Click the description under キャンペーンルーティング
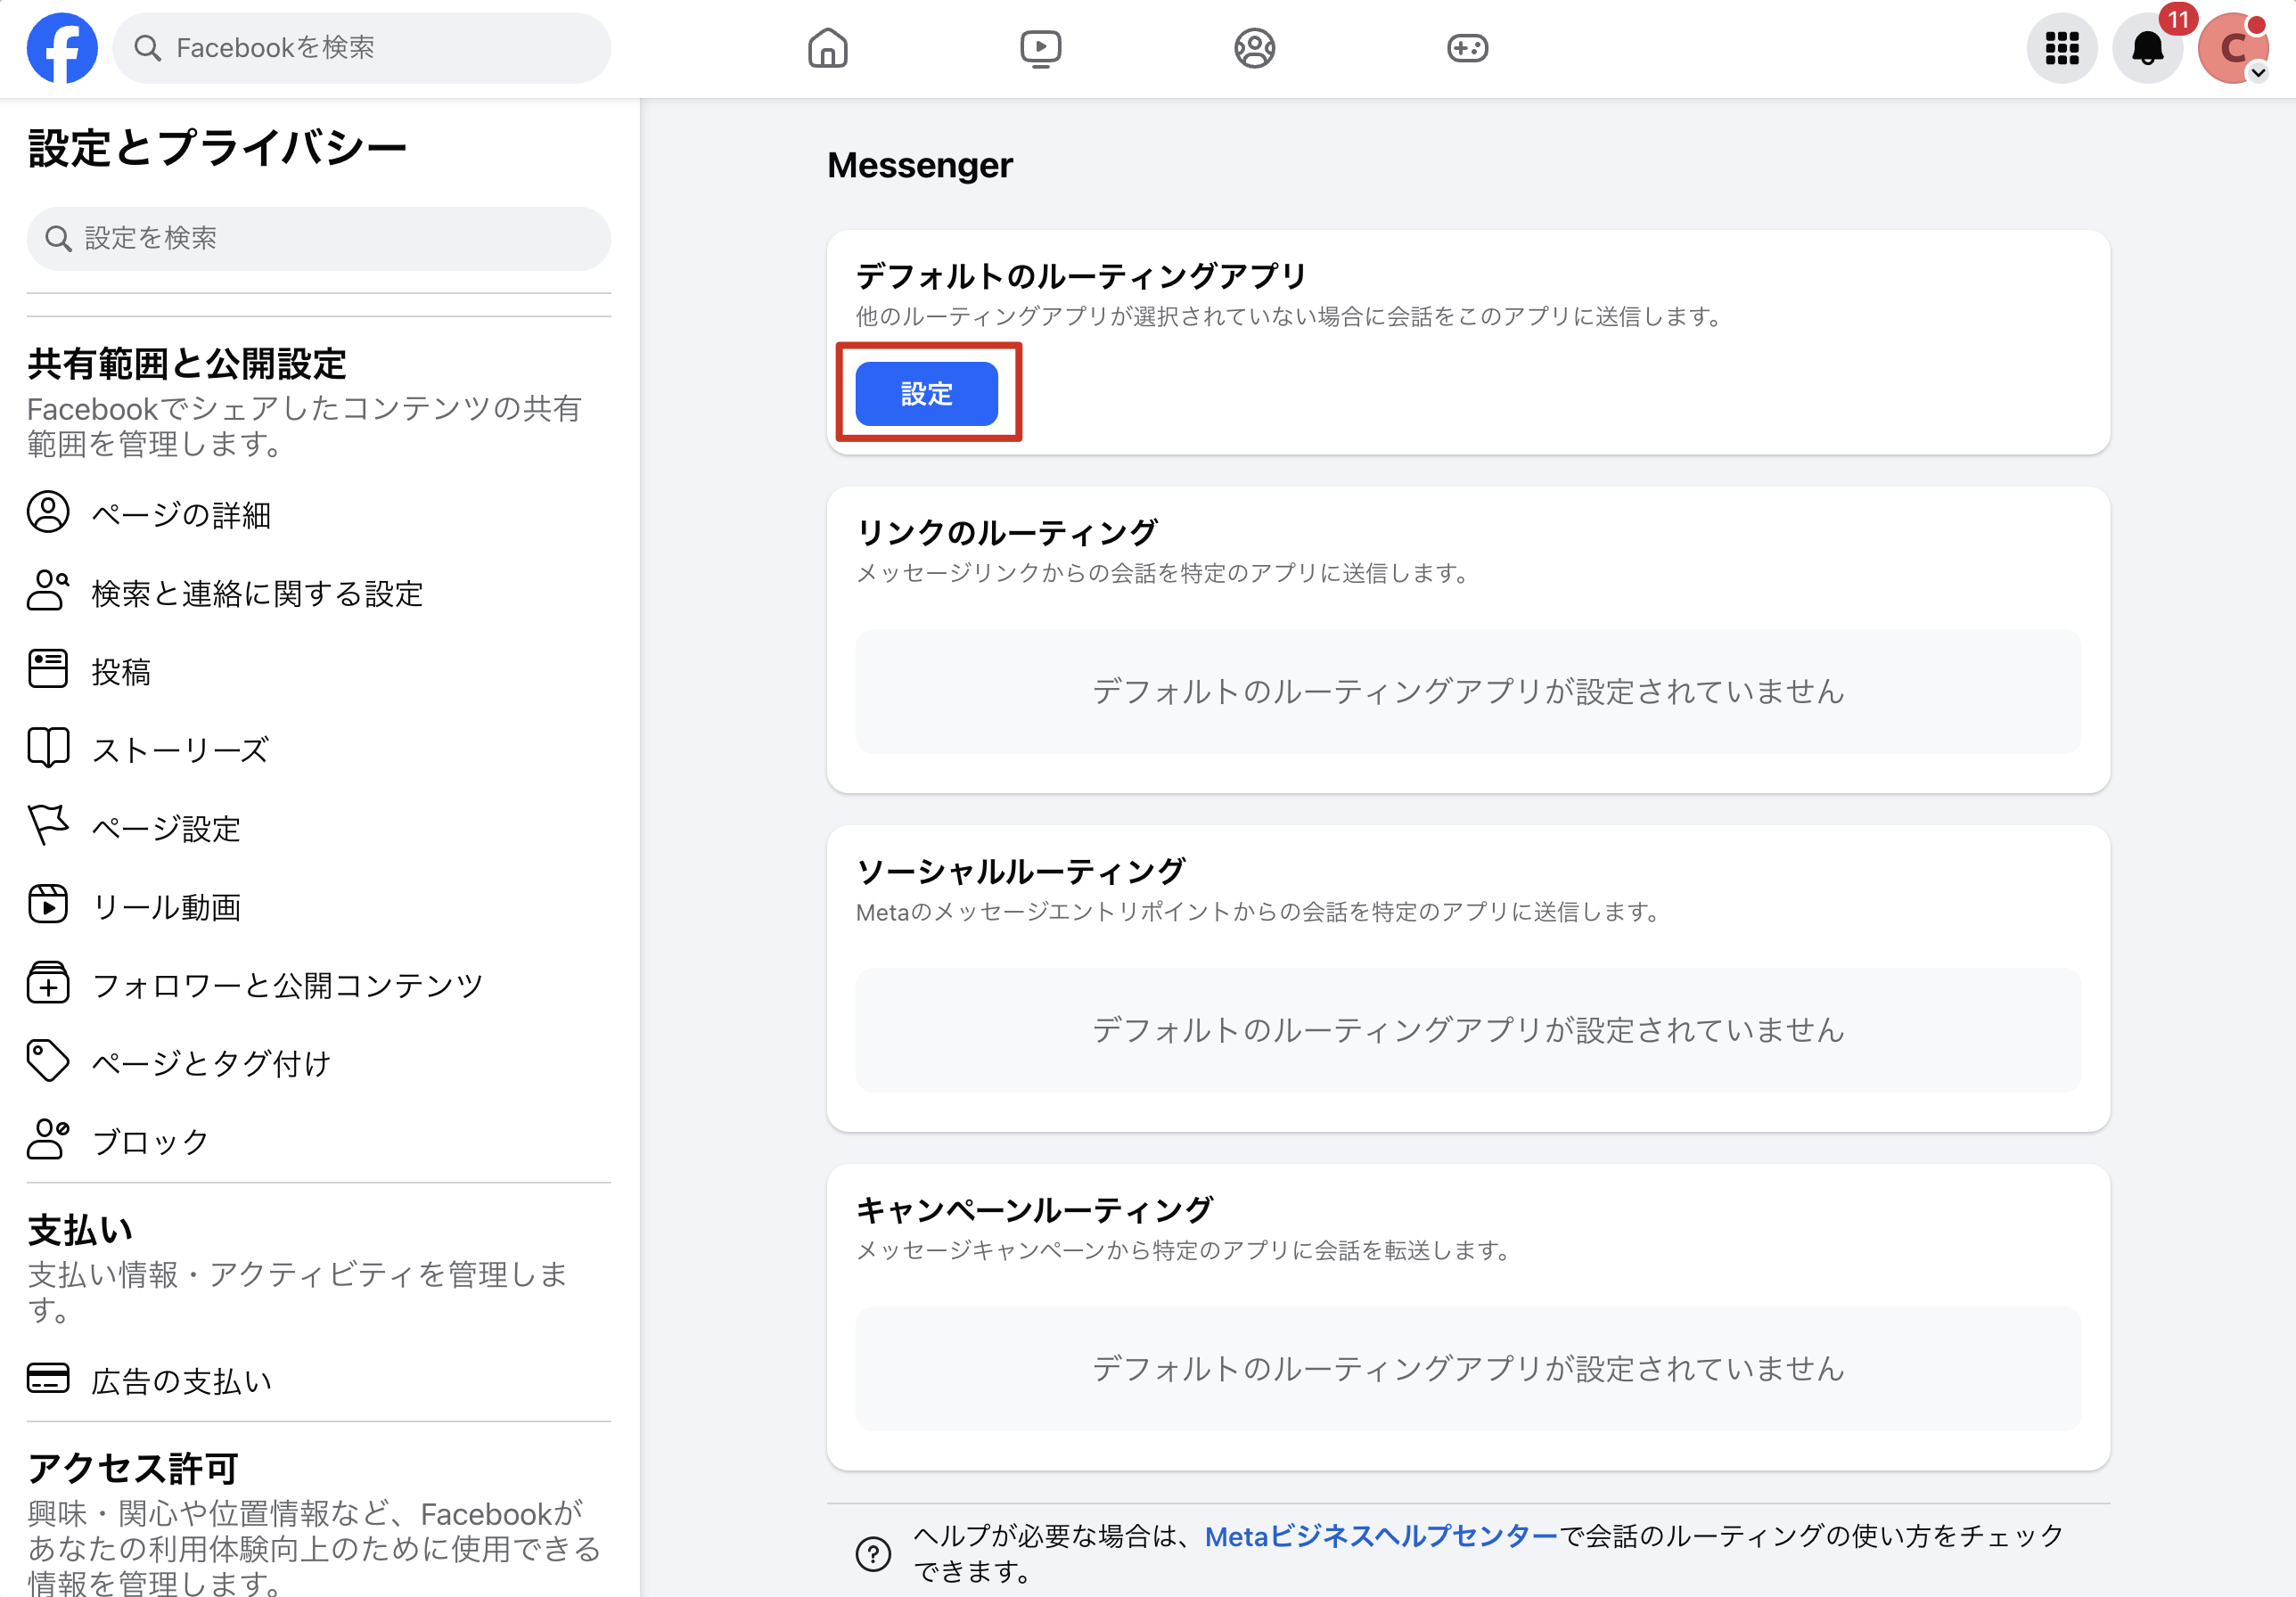2296x1597 pixels. pyautogui.click(x=1185, y=1250)
